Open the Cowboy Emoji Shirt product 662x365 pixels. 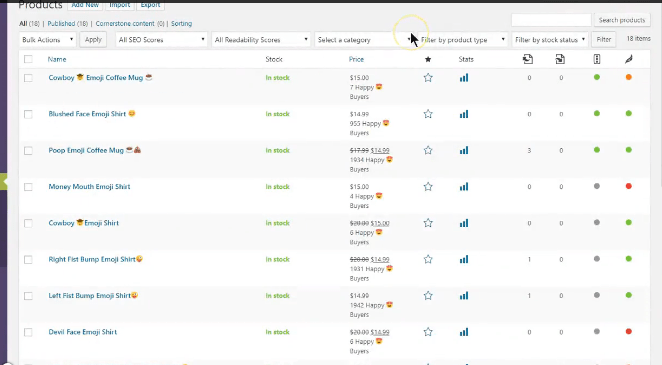(84, 223)
